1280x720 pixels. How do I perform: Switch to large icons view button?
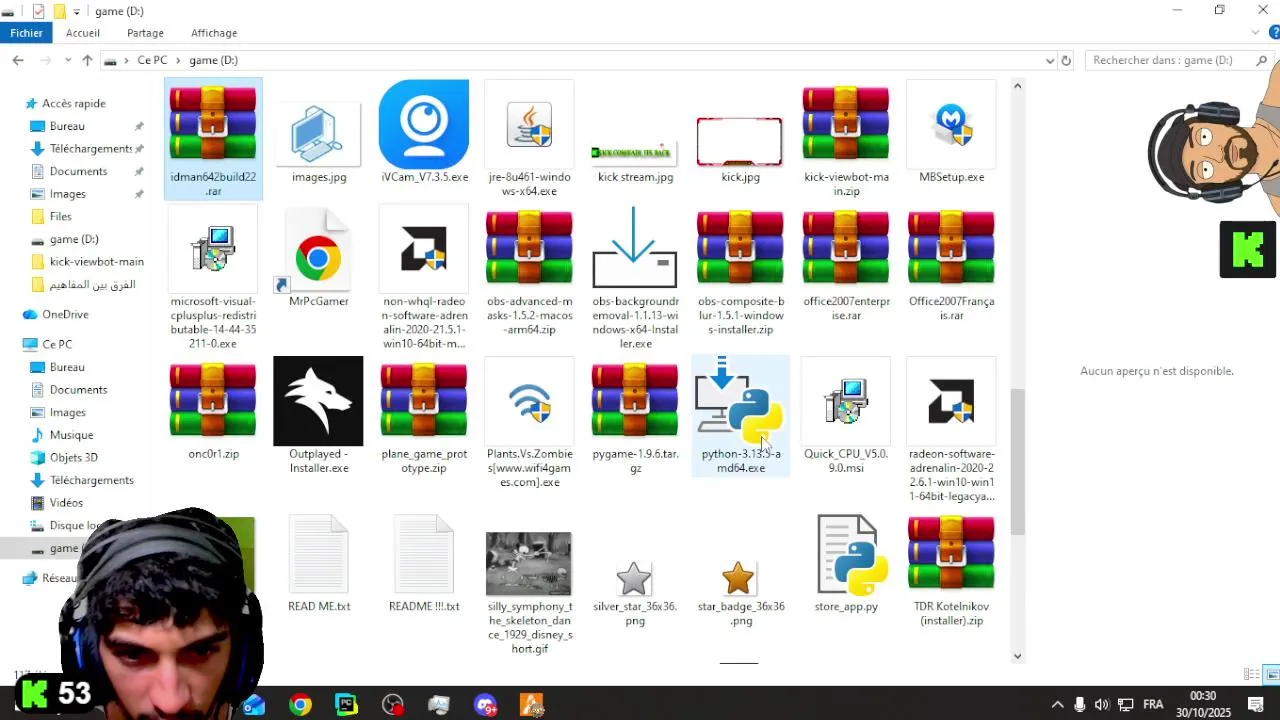pyautogui.click(x=1272, y=674)
